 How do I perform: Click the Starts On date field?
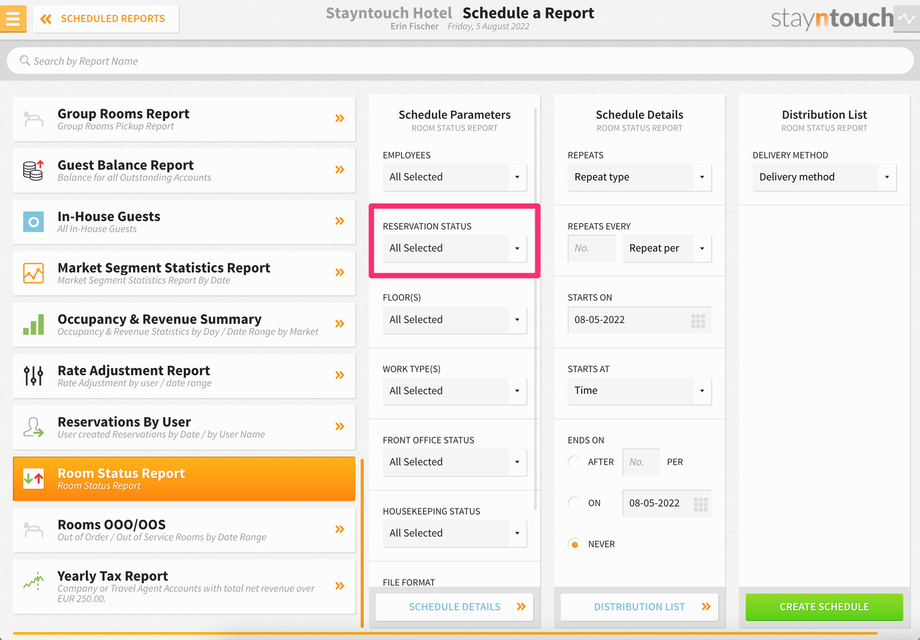(640, 320)
